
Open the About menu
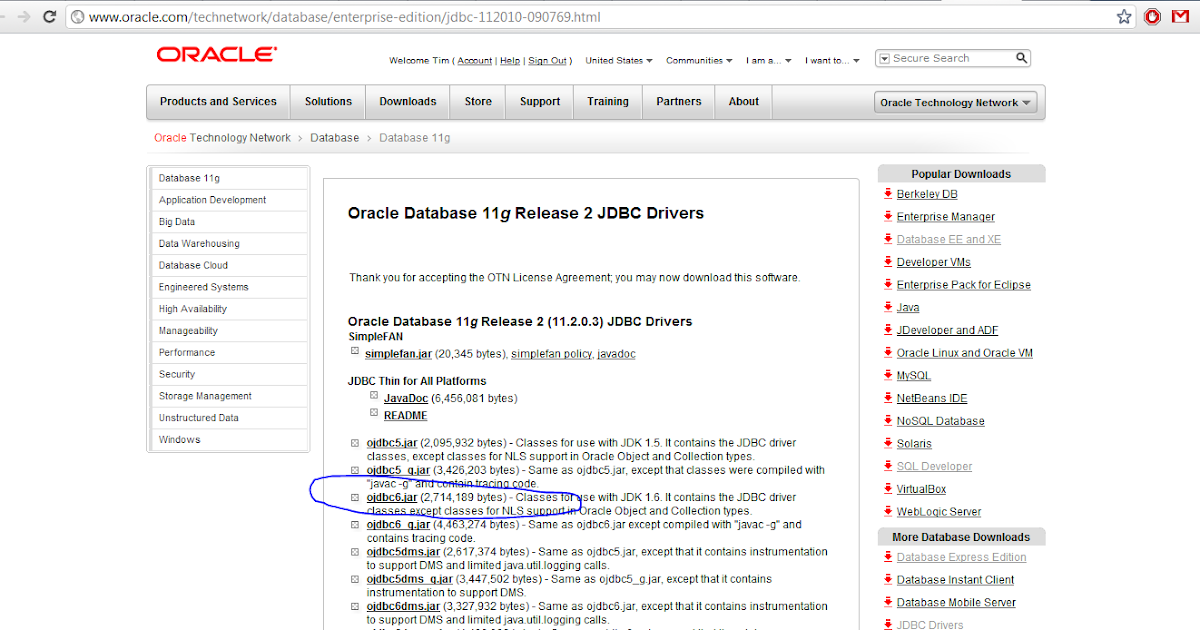744,101
